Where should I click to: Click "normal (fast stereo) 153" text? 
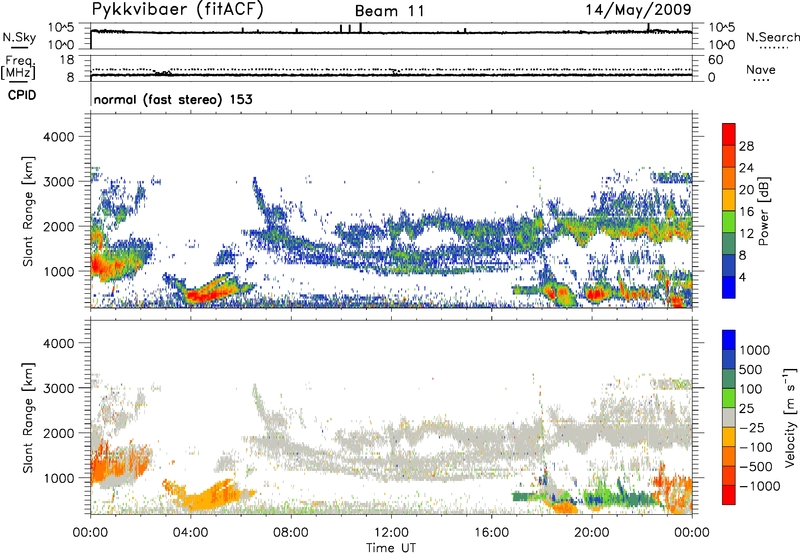point(173,99)
